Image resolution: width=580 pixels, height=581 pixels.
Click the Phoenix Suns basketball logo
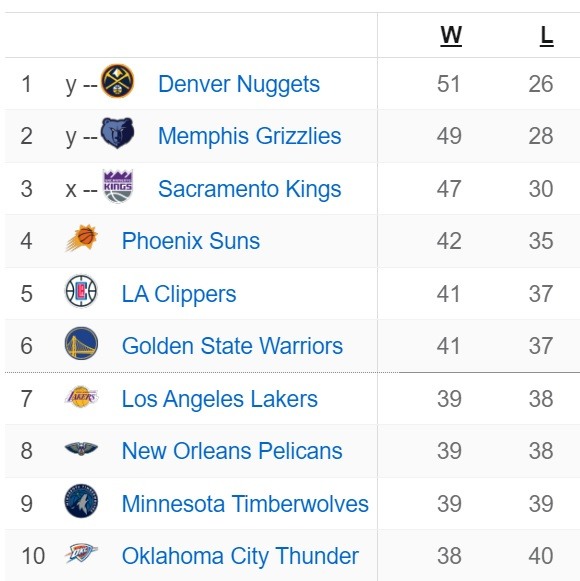pyautogui.click(x=82, y=238)
